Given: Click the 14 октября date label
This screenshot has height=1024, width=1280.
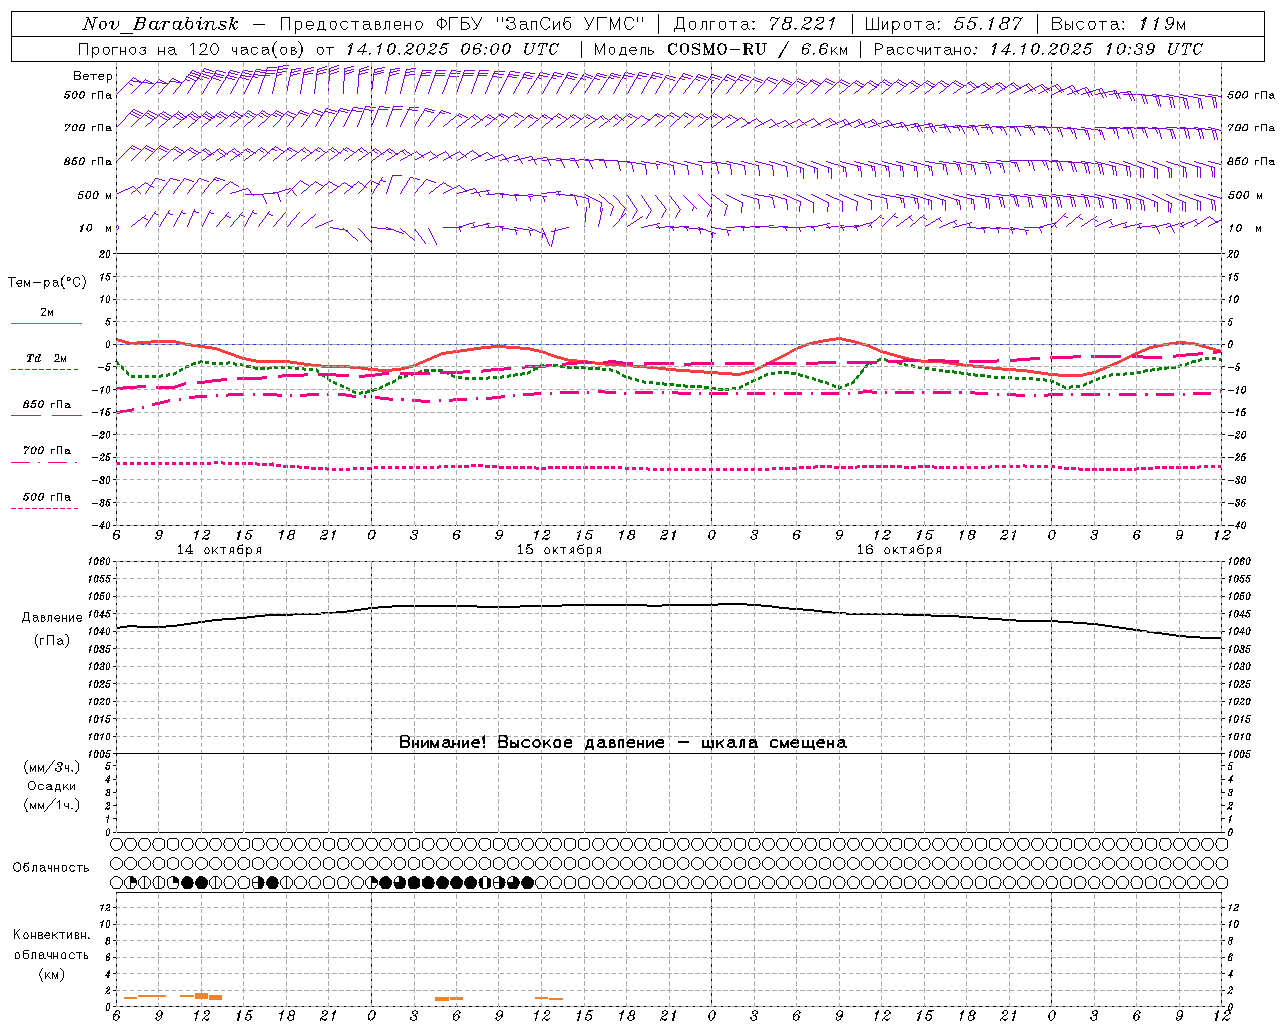Looking at the screenshot, I should point(219,550).
